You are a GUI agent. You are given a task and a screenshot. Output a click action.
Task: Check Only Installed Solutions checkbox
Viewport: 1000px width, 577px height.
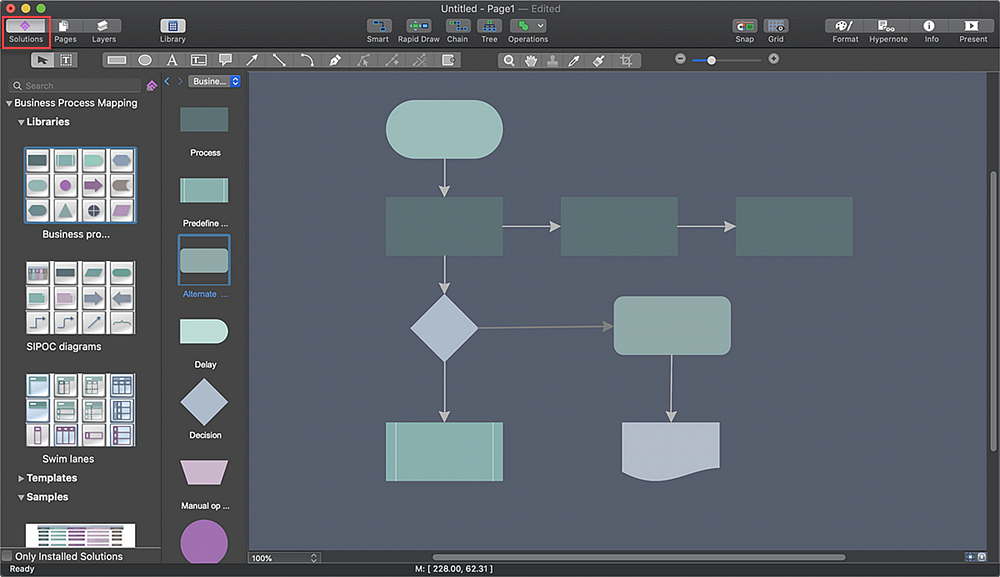(x=7, y=556)
